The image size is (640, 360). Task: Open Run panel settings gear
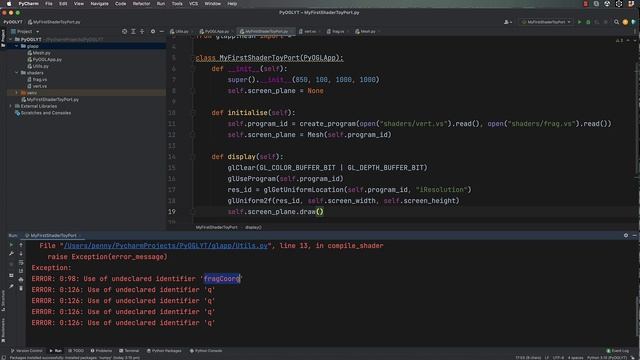coord(626,236)
